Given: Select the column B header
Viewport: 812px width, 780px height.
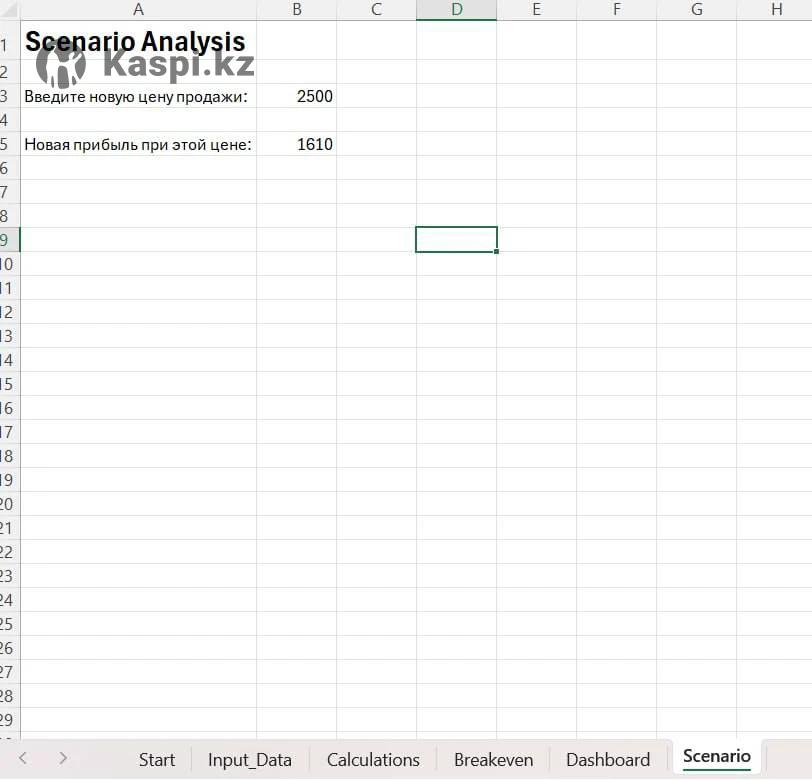Looking at the screenshot, I should [297, 10].
